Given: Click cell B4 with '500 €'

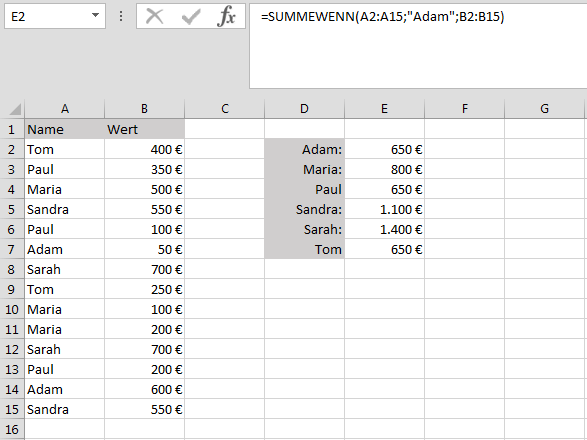Looking at the screenshot, I should click(145, 189).
